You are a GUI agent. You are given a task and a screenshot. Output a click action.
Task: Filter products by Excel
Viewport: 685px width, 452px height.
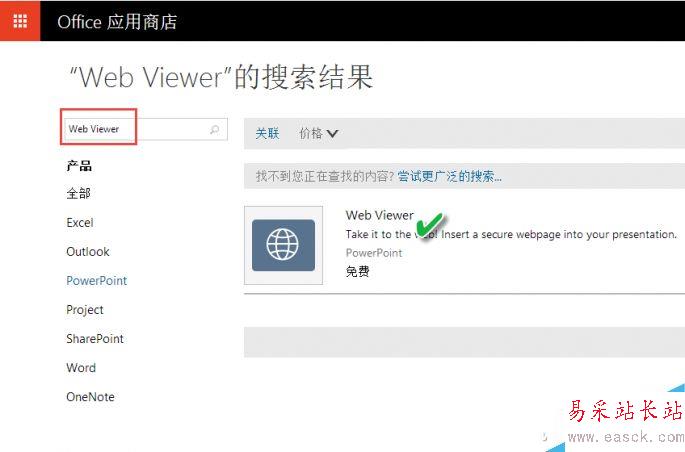tap(80, 223)
